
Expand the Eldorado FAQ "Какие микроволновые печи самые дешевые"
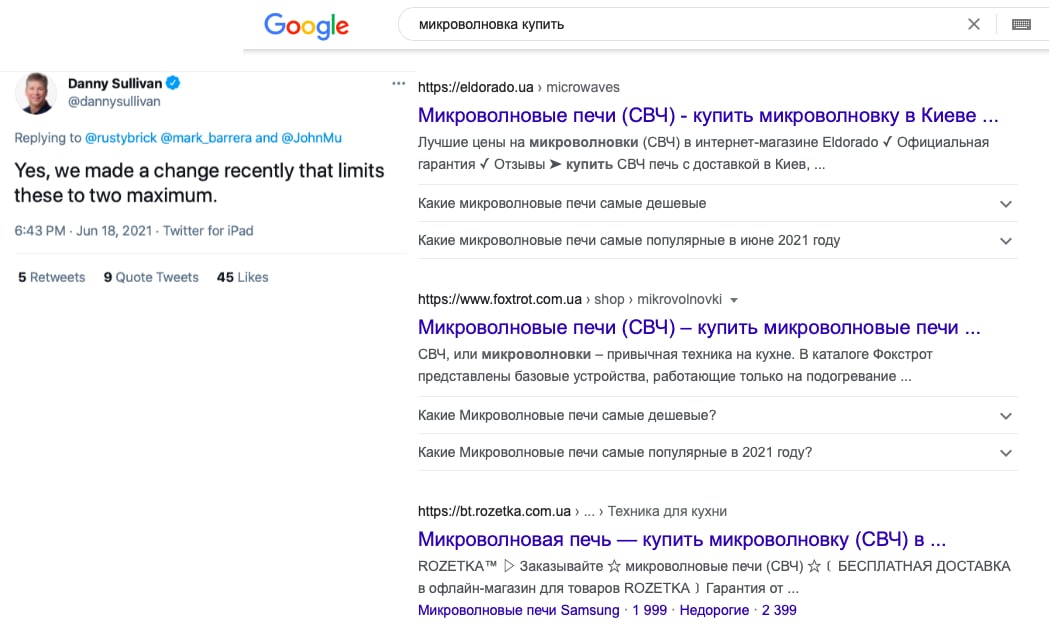(x=717, y=203)
